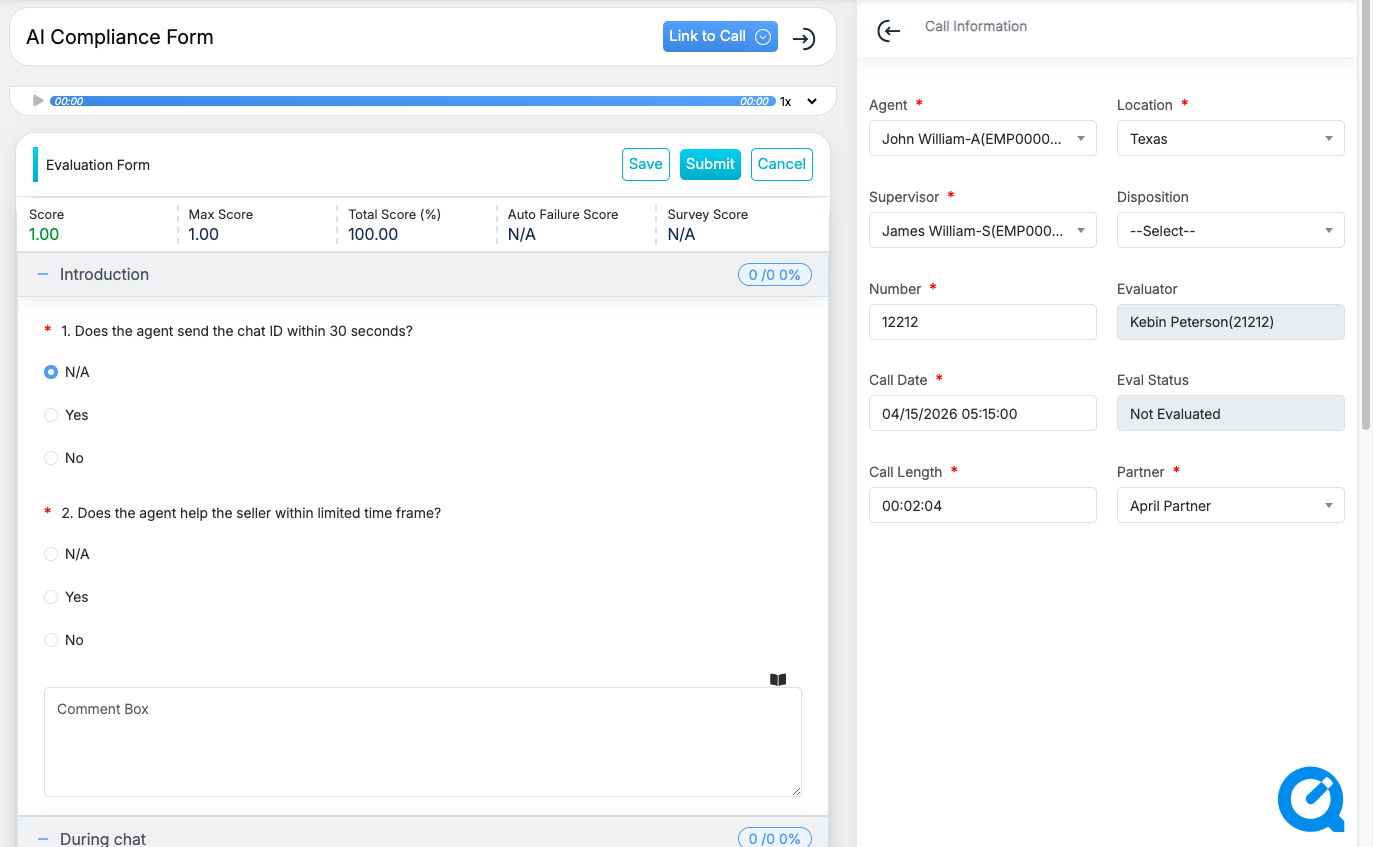The height and width of the screenshot is (847, 1373).
Task: Open the Agent dropdown
Action: (x=982, y=139)
